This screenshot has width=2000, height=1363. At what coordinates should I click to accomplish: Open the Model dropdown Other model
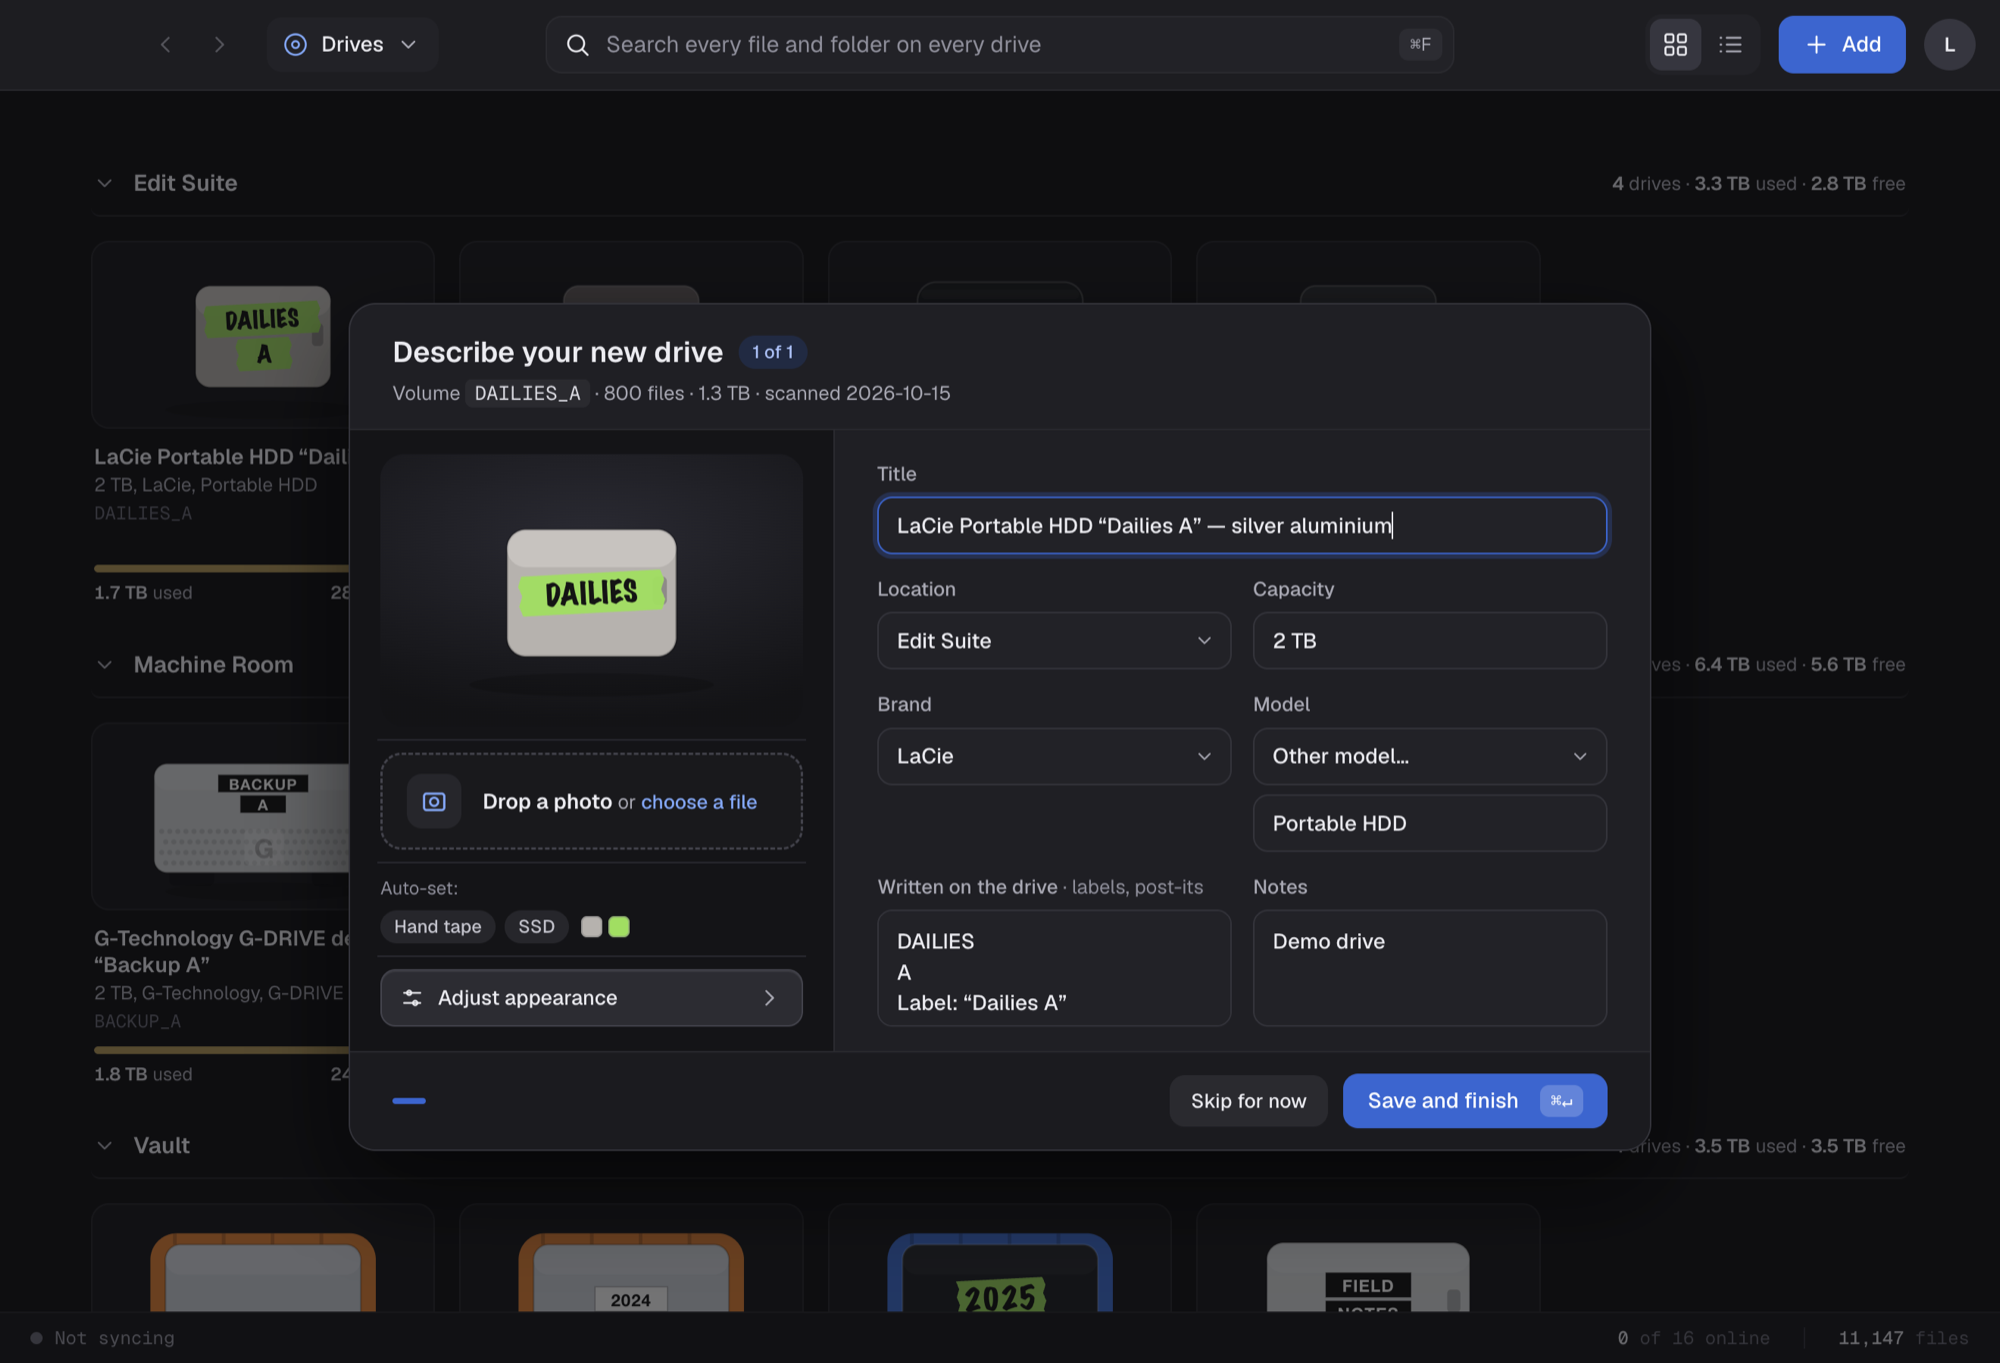point(1429,756)
